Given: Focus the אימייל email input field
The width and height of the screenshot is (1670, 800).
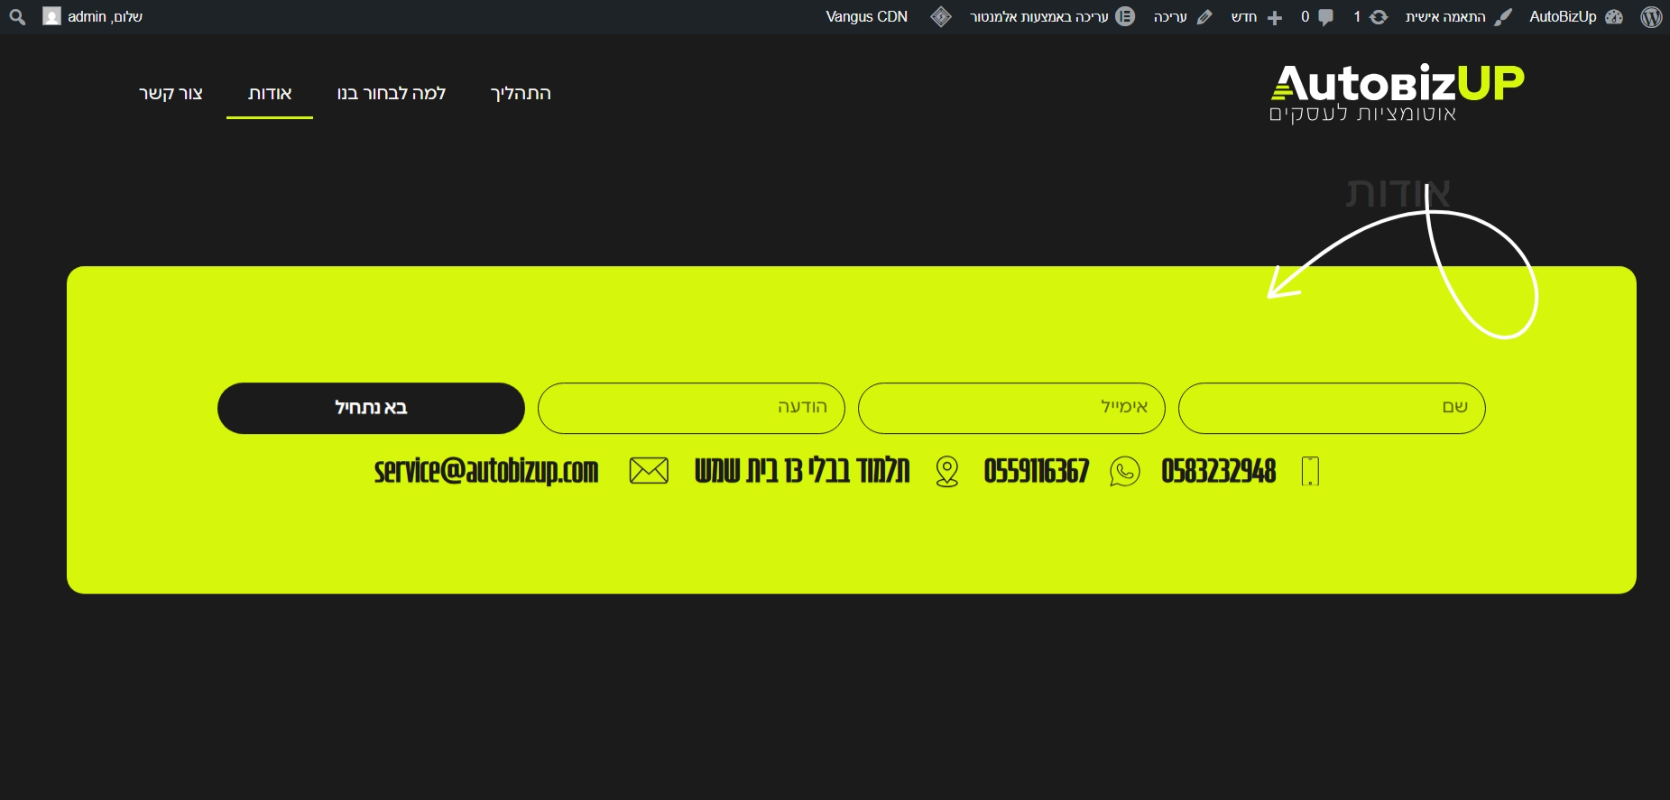Looking at the screenshot, I should [x=1012, y=408].
